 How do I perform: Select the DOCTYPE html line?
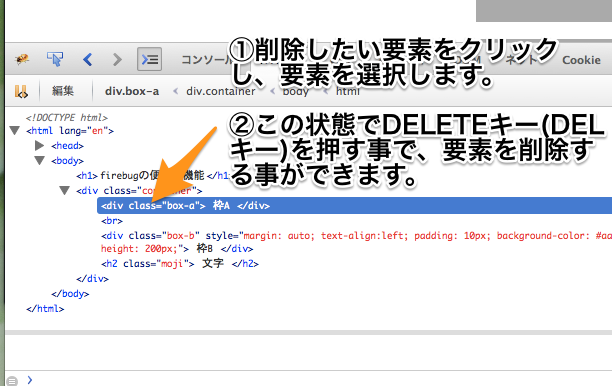click(67, 117)
